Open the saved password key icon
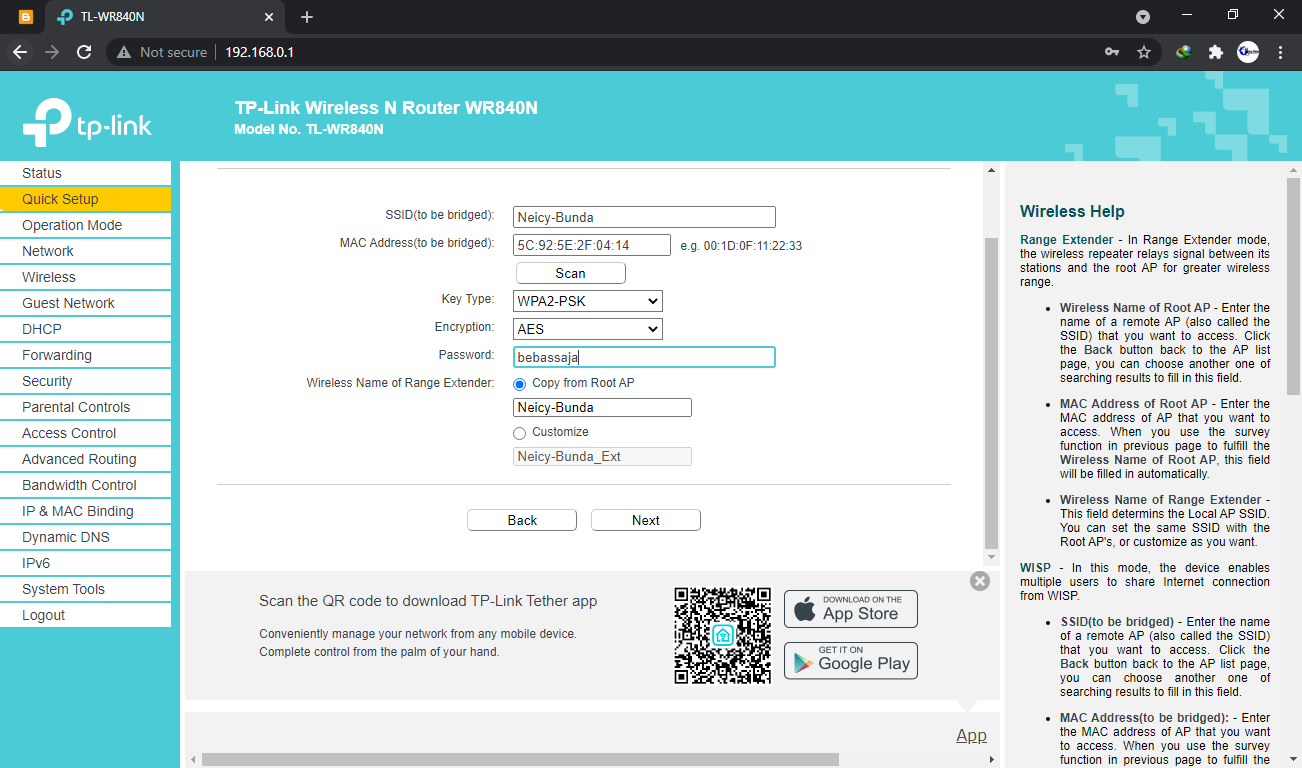 pos(1112,52)
